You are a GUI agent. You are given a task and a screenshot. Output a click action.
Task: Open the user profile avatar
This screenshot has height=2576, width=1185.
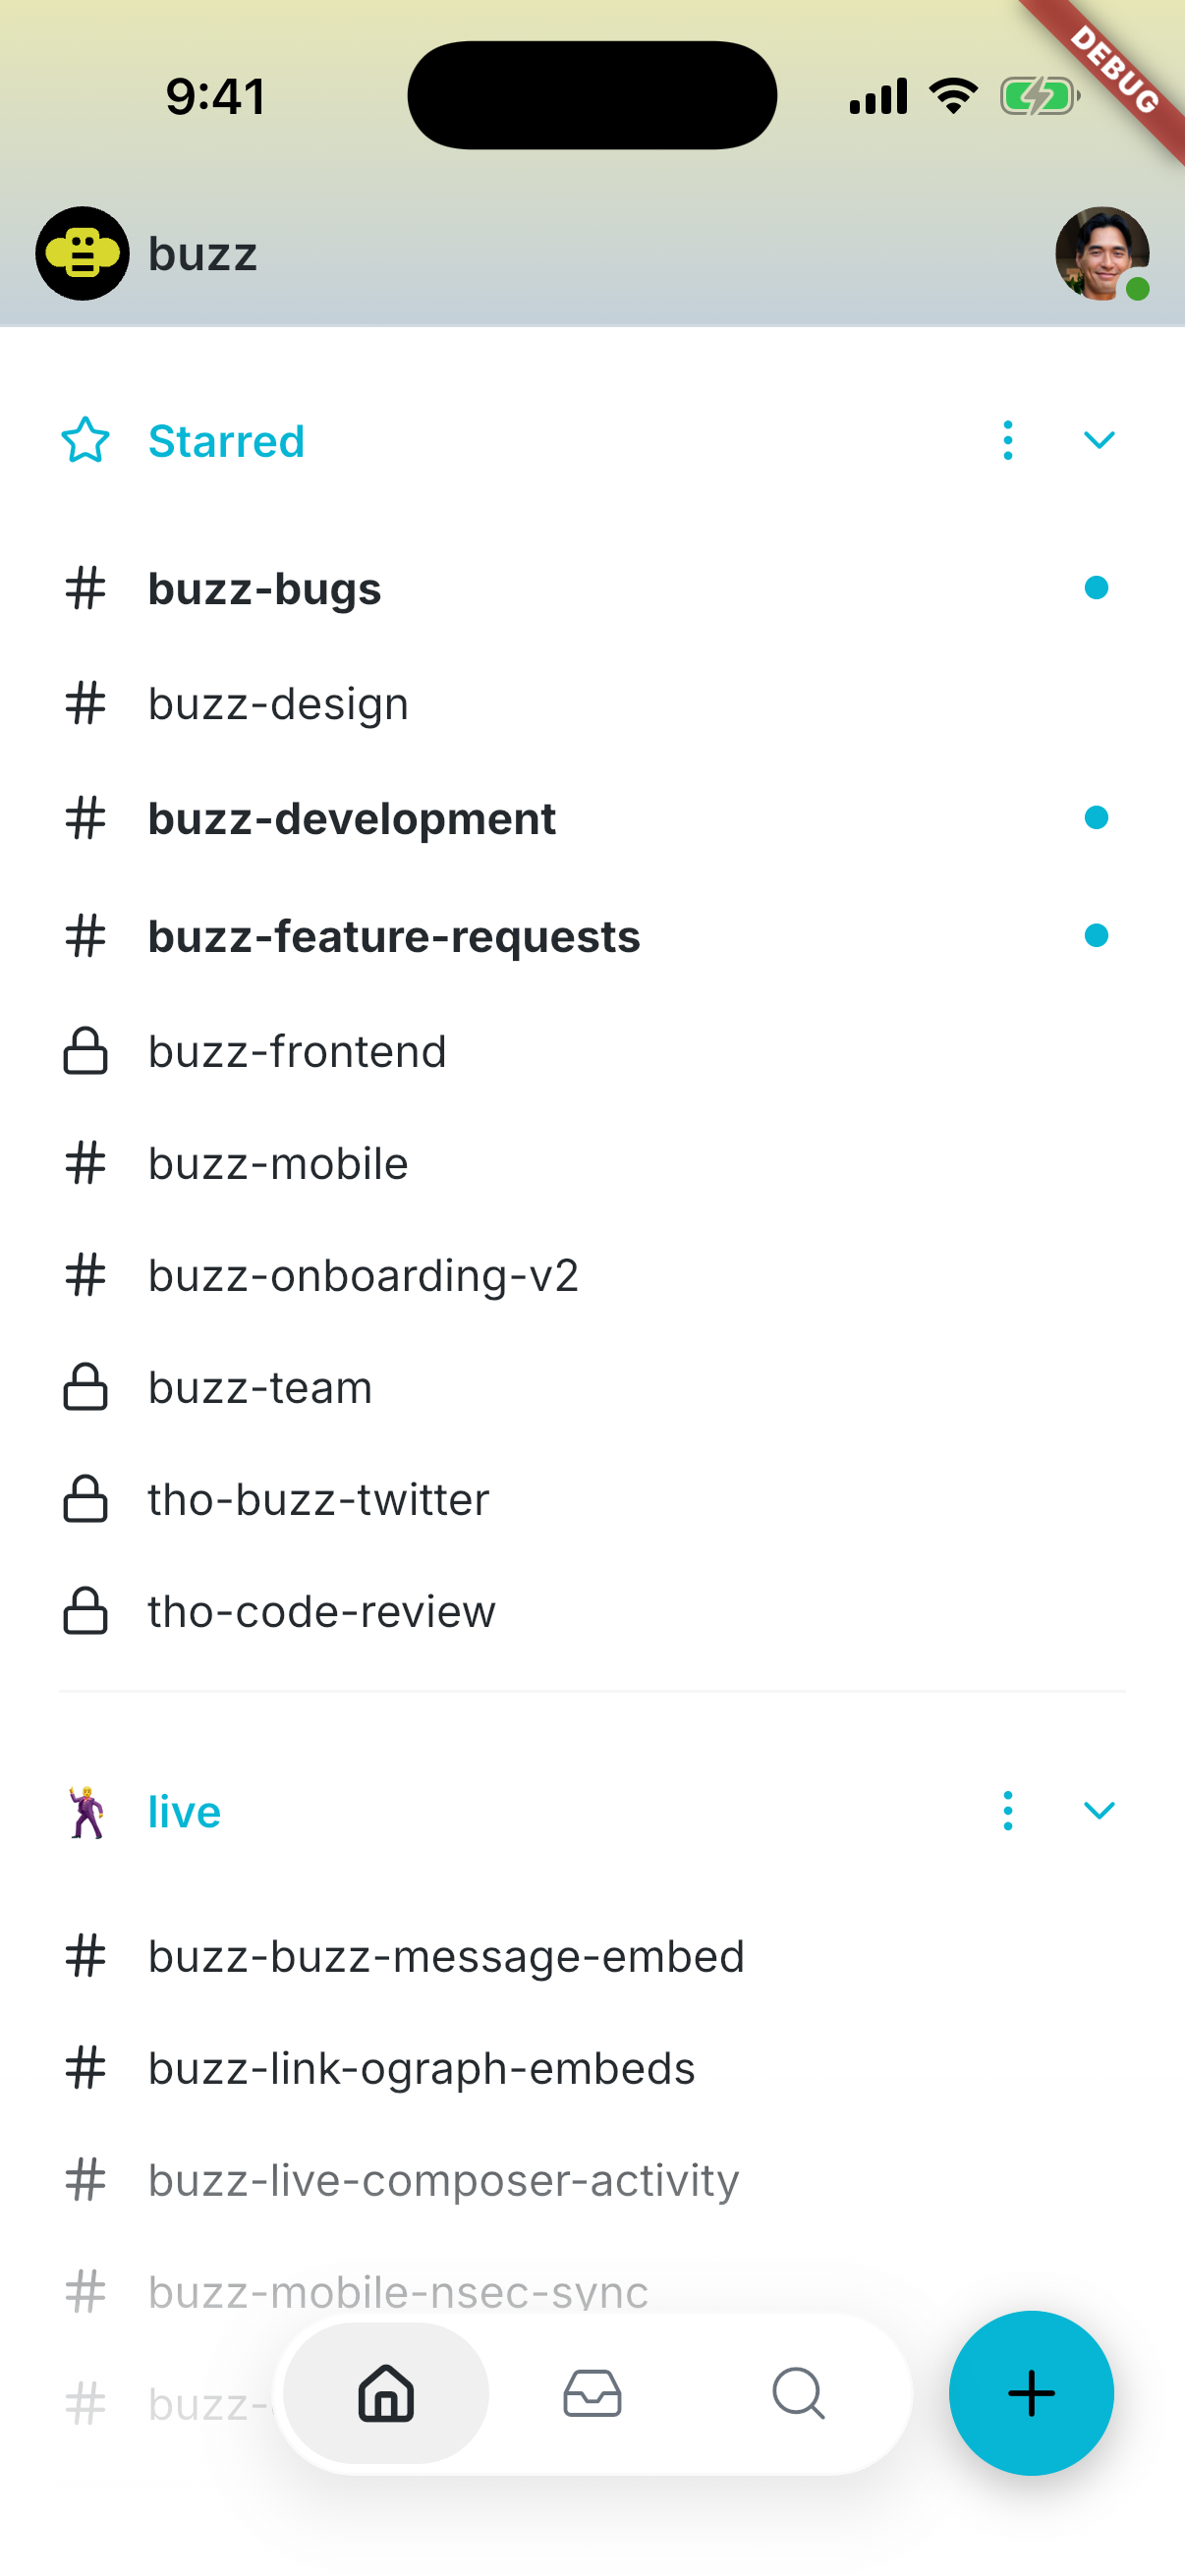click(1102, 253)
